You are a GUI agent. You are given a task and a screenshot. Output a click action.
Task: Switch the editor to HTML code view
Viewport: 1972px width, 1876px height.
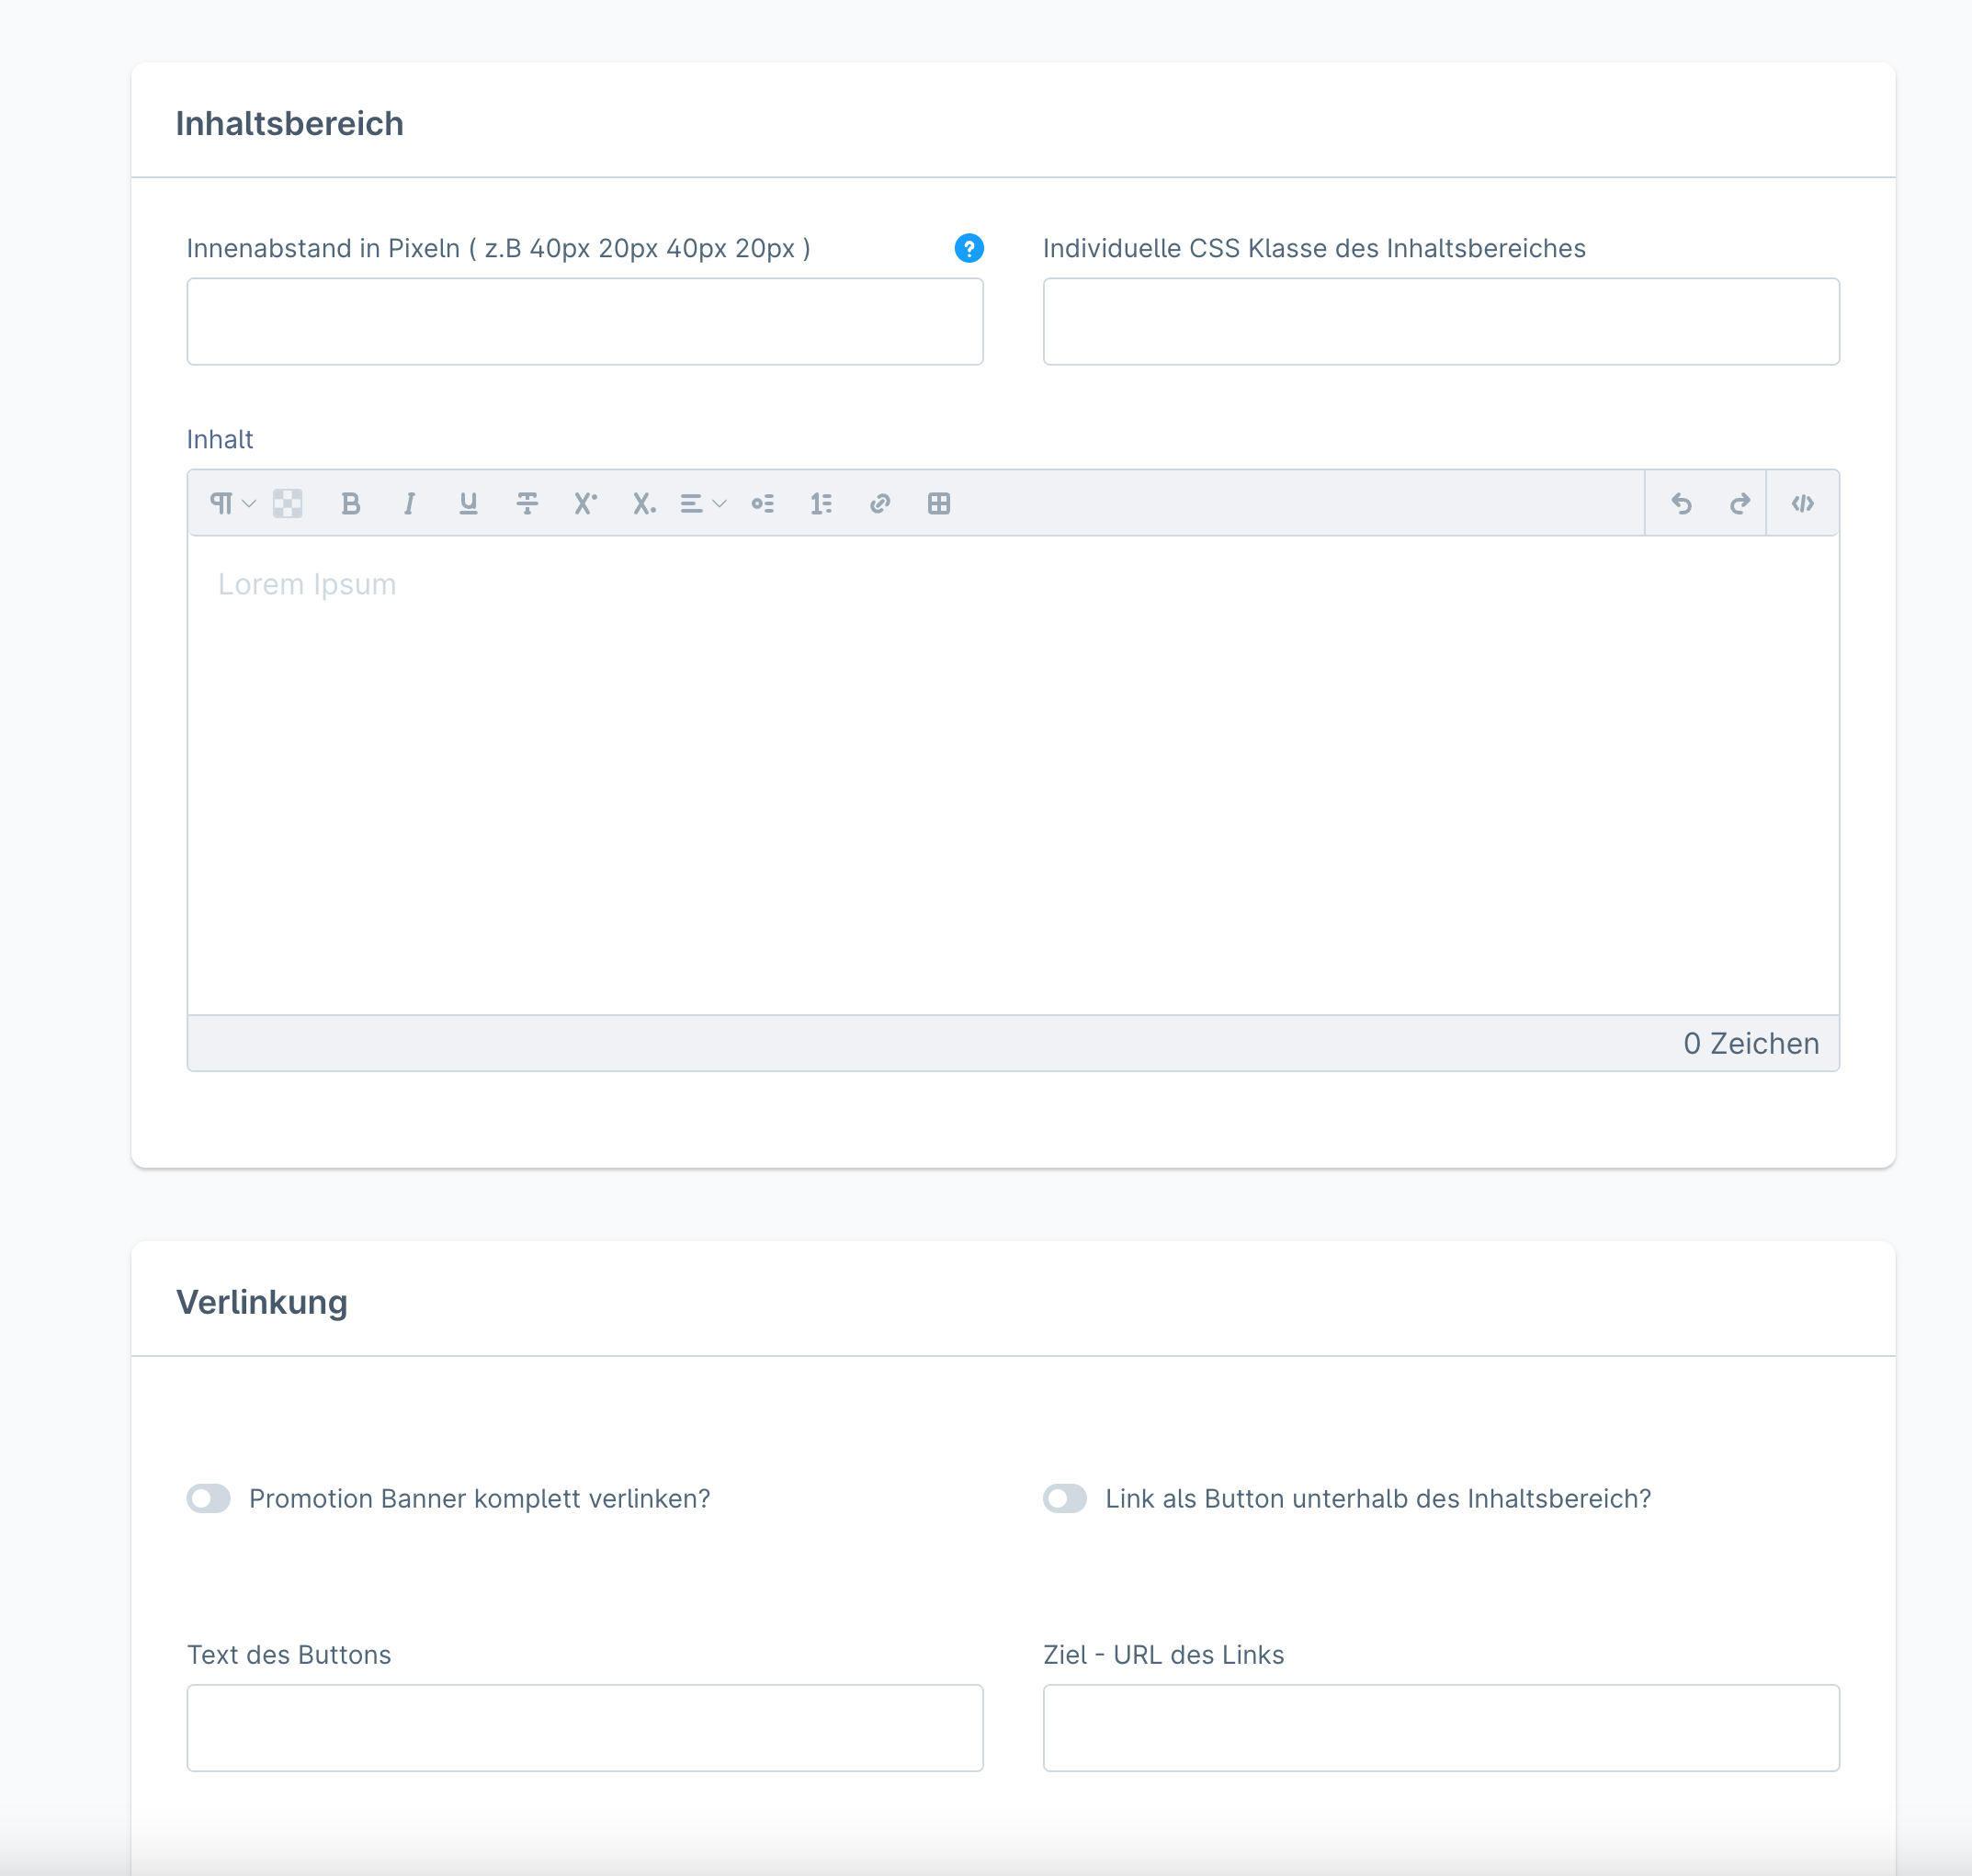click(x=1802, y=503)
